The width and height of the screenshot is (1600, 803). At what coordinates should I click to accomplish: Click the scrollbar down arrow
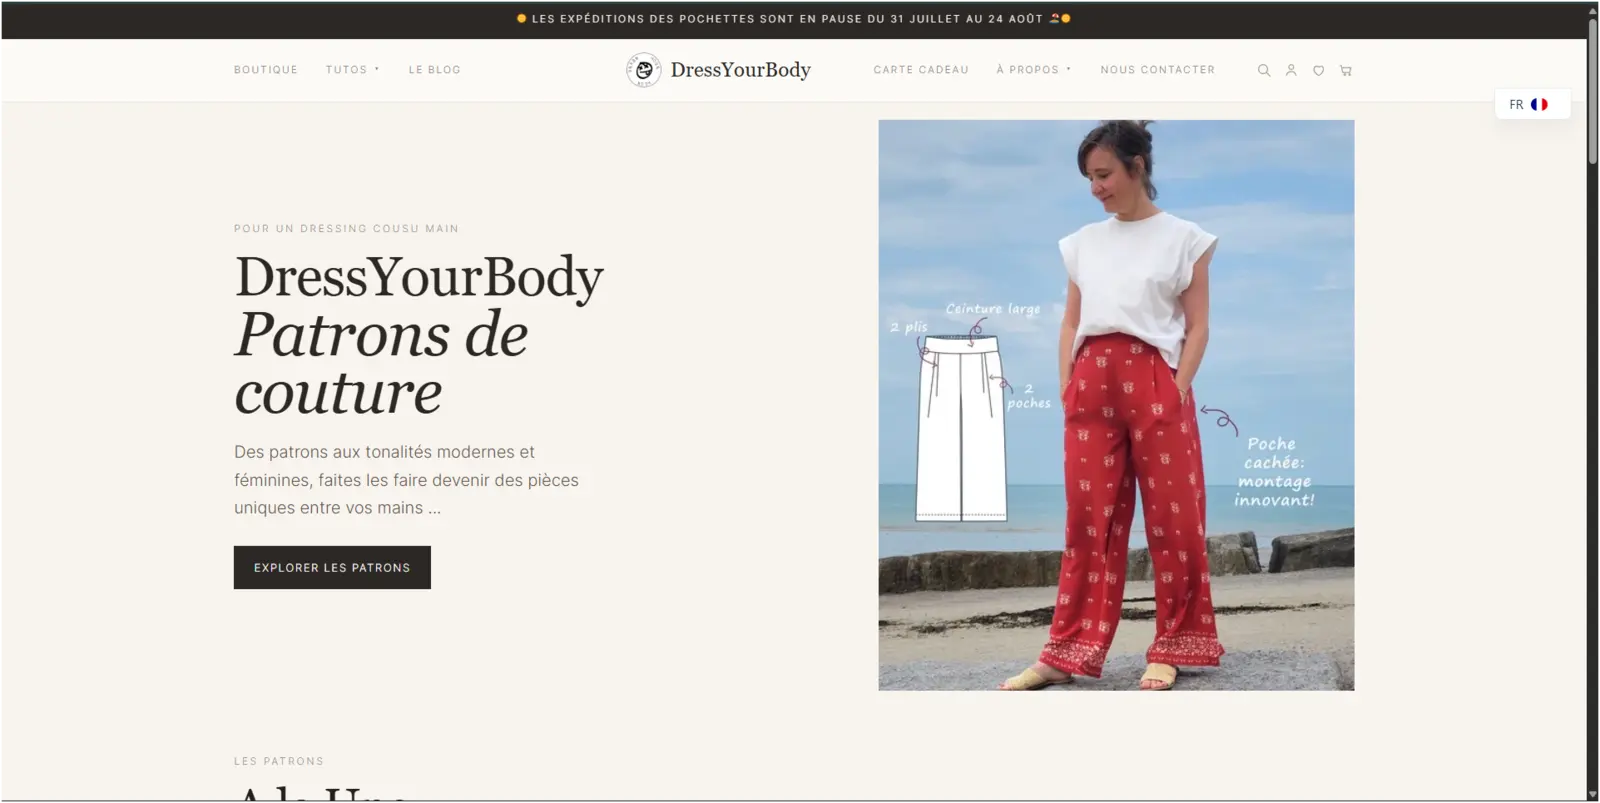pos(1592,795)
